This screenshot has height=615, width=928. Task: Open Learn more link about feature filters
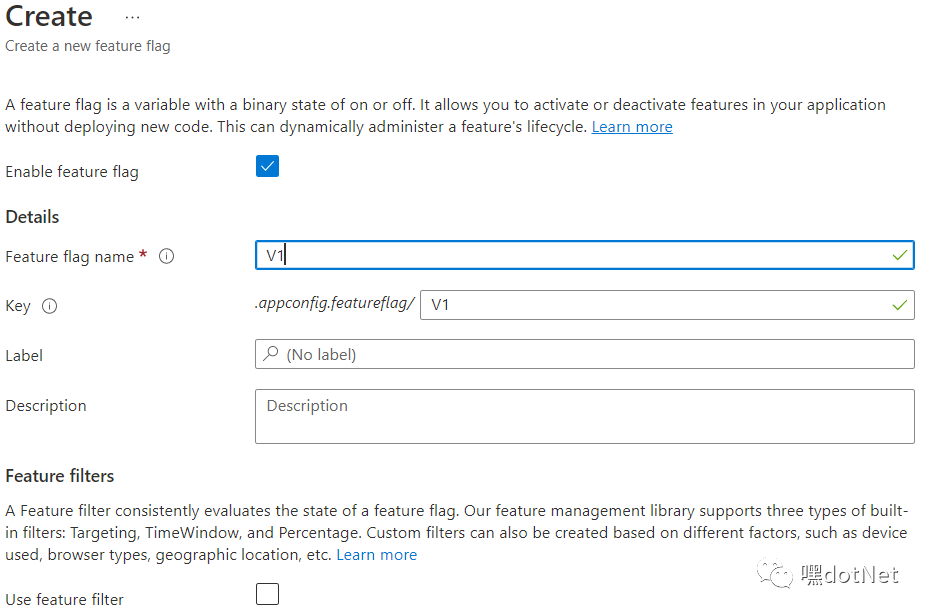[x=377, y=554]
